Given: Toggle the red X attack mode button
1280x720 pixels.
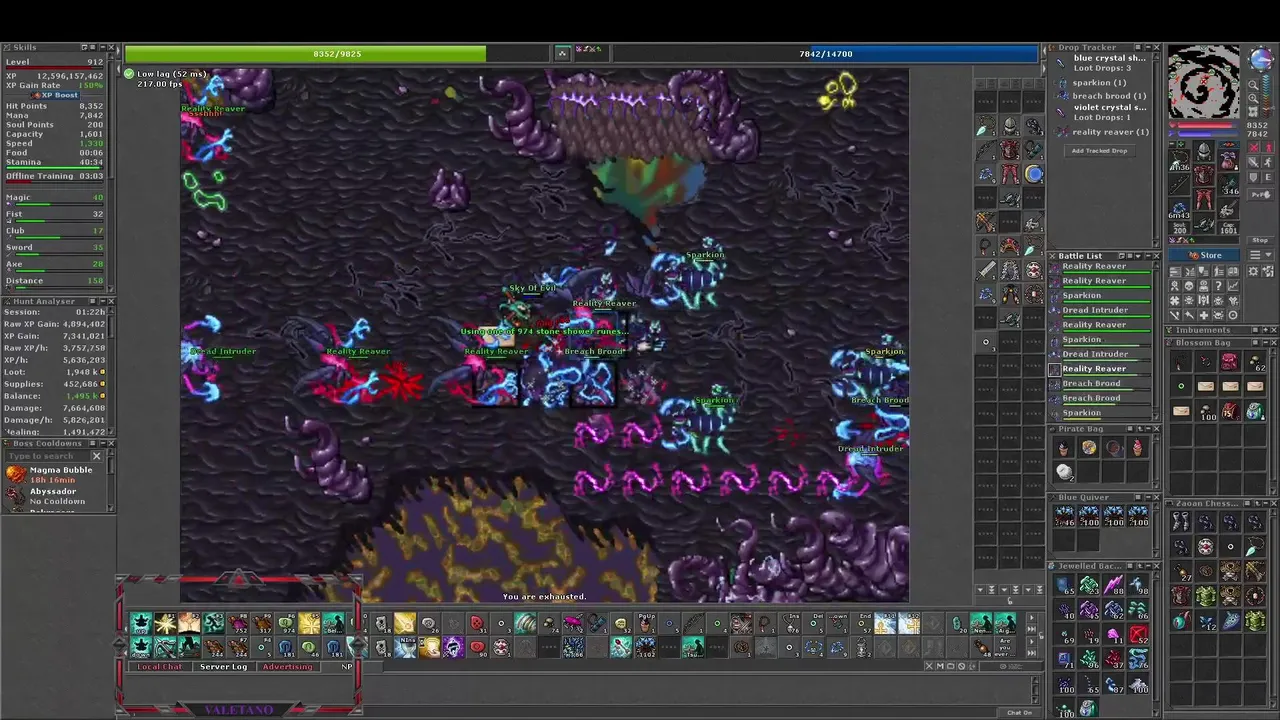Looking at the screenshot, I should (x=1253, y=147).
